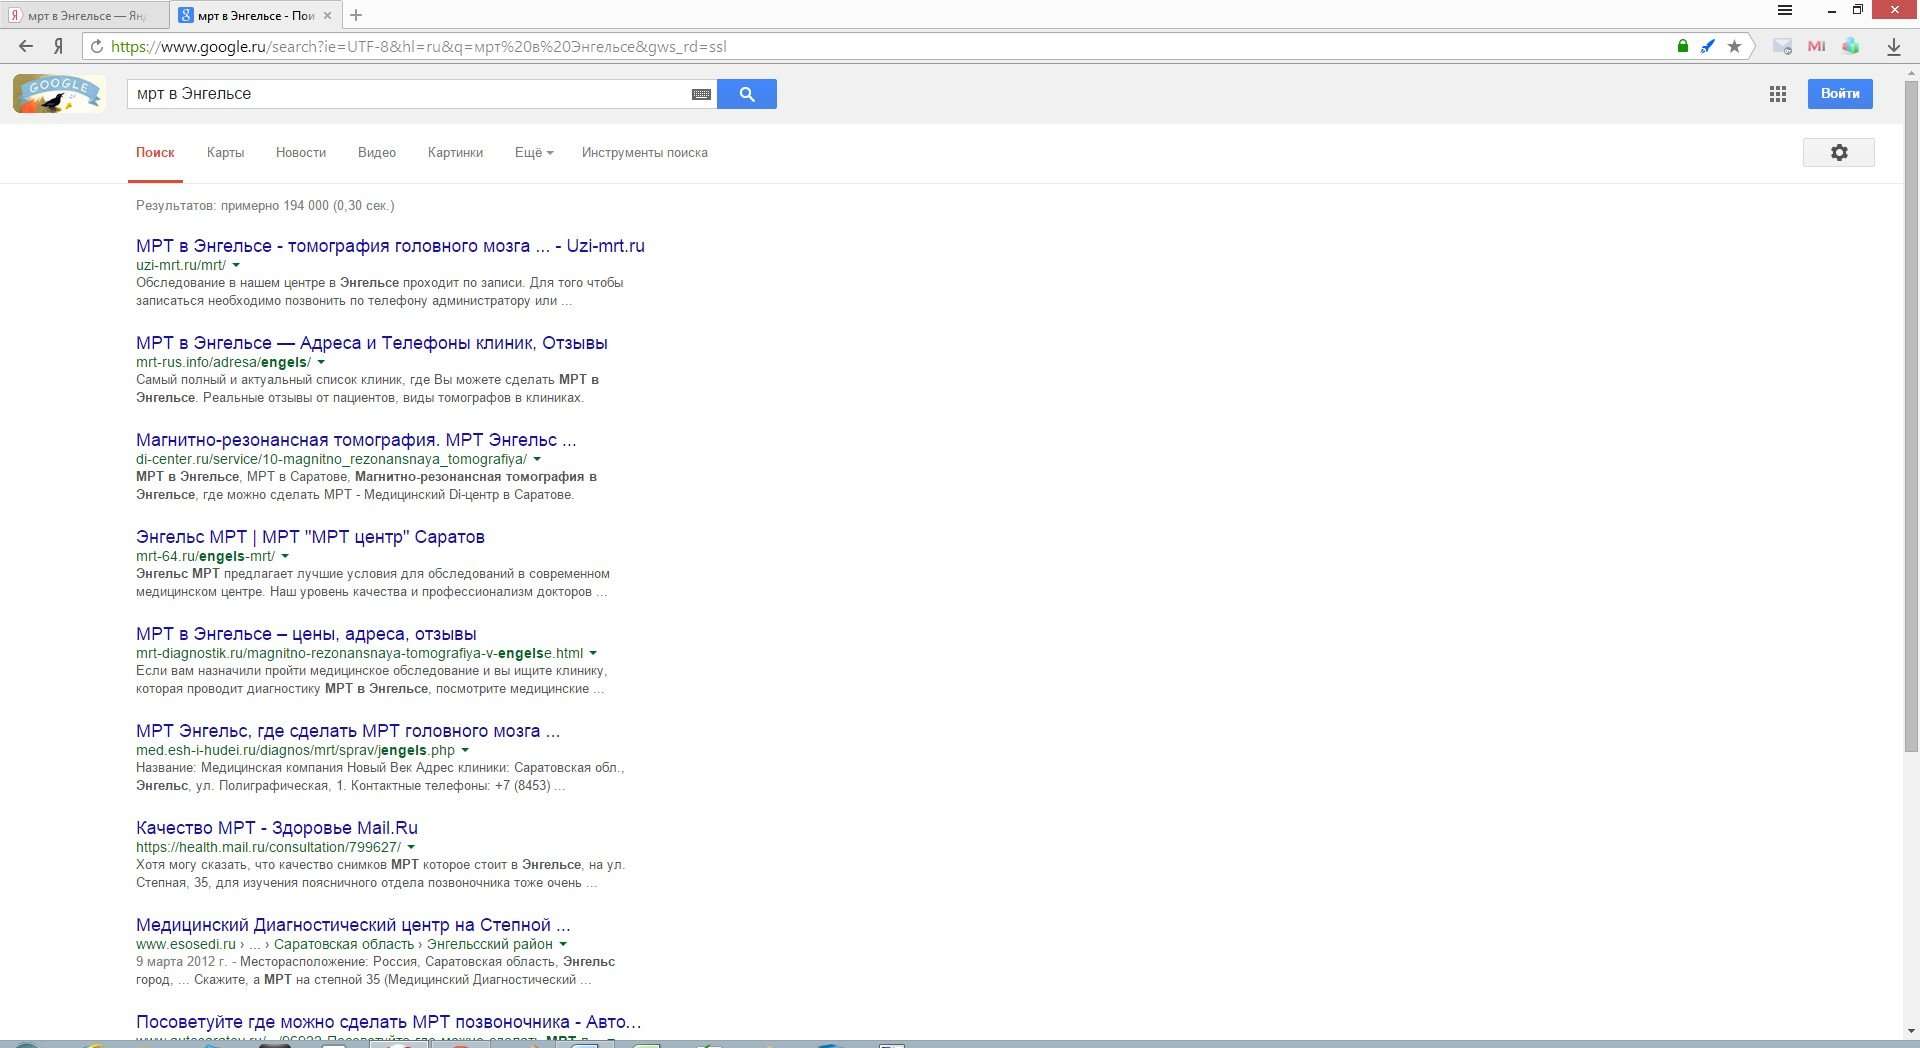The height and width of the screenshot is (1048, 1920).
Task: Open result 'Магнитно-резонансная томография. МРТ Энгельс'
Action: coord(356,440)
